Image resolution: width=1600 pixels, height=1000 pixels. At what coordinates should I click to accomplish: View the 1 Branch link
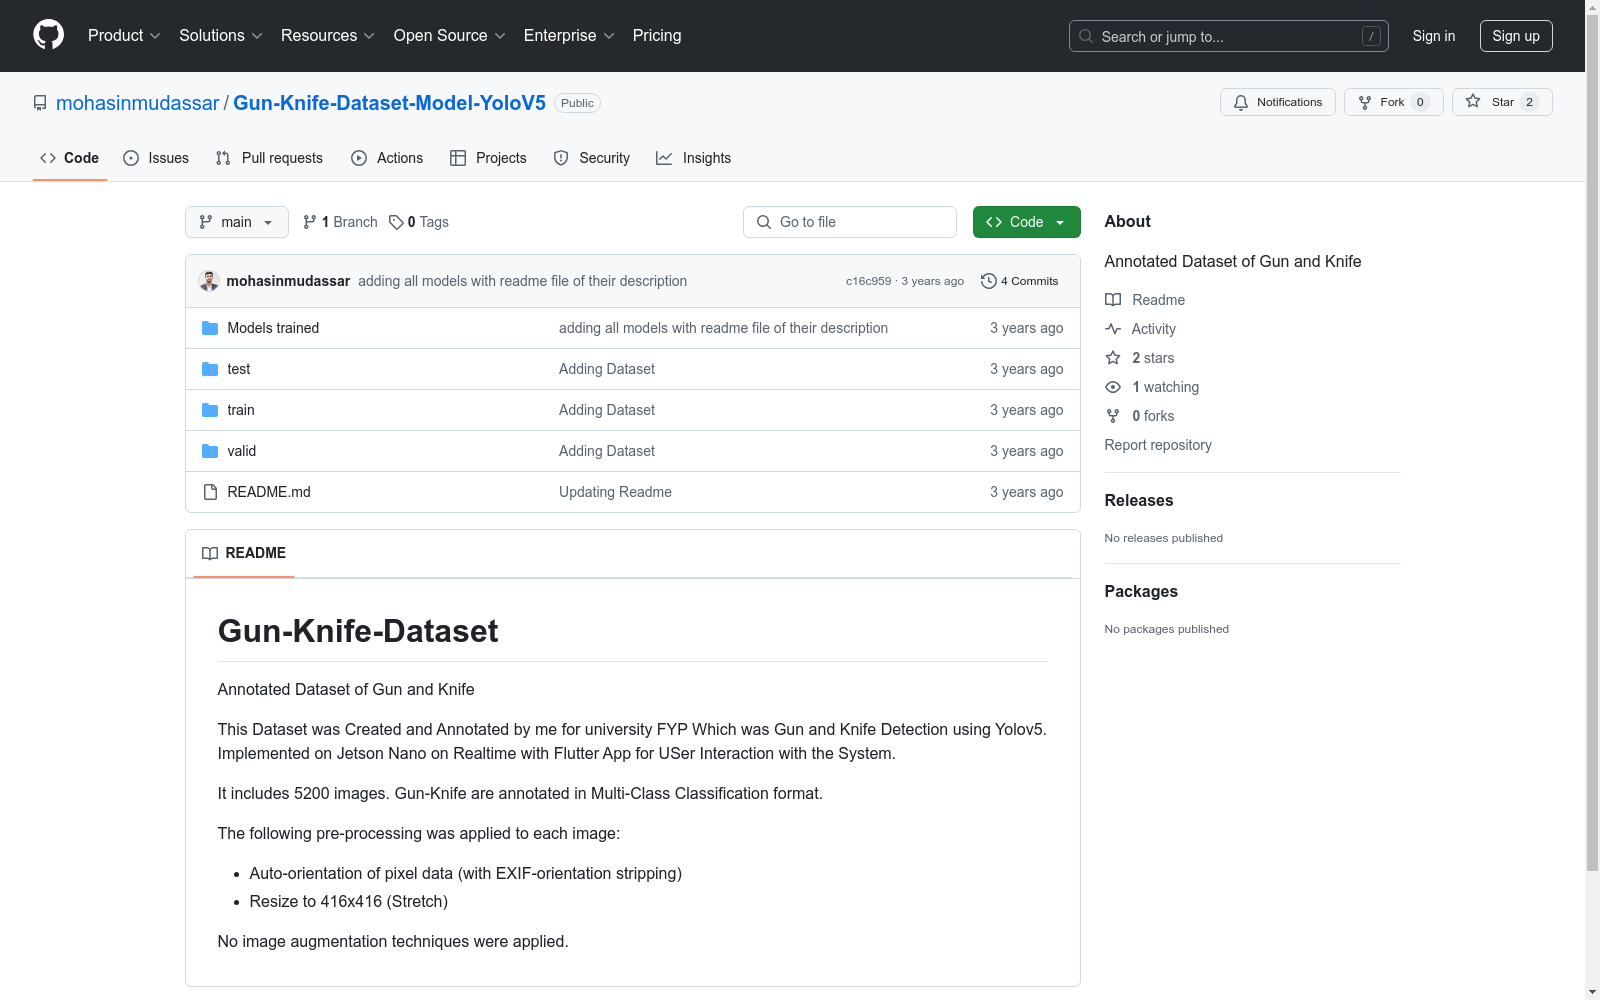click(340, 222)
